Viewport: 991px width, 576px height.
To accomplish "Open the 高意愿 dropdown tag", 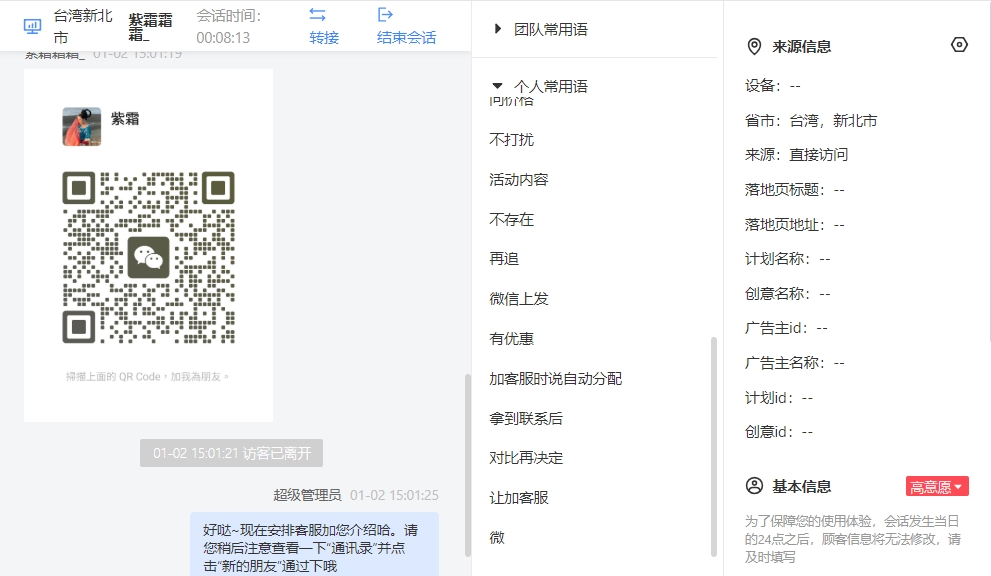I will (937, 486).
